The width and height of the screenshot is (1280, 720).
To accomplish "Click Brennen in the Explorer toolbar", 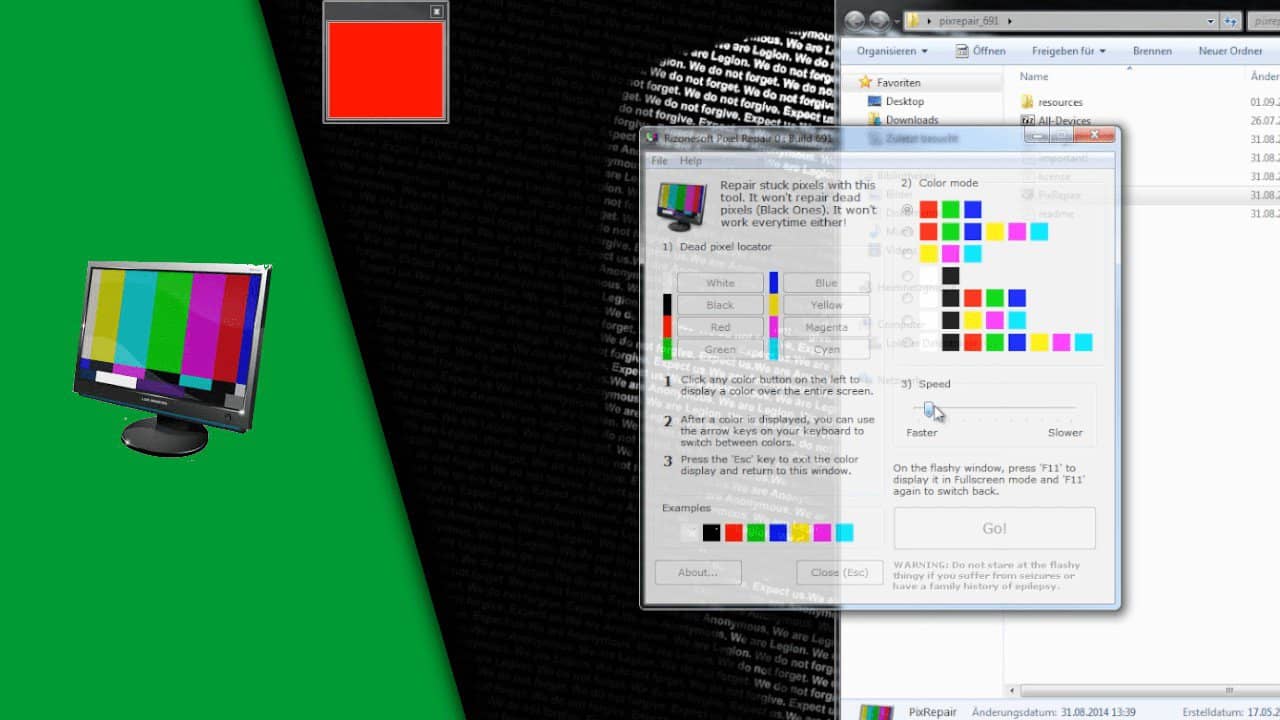I will click(1152, 51).
